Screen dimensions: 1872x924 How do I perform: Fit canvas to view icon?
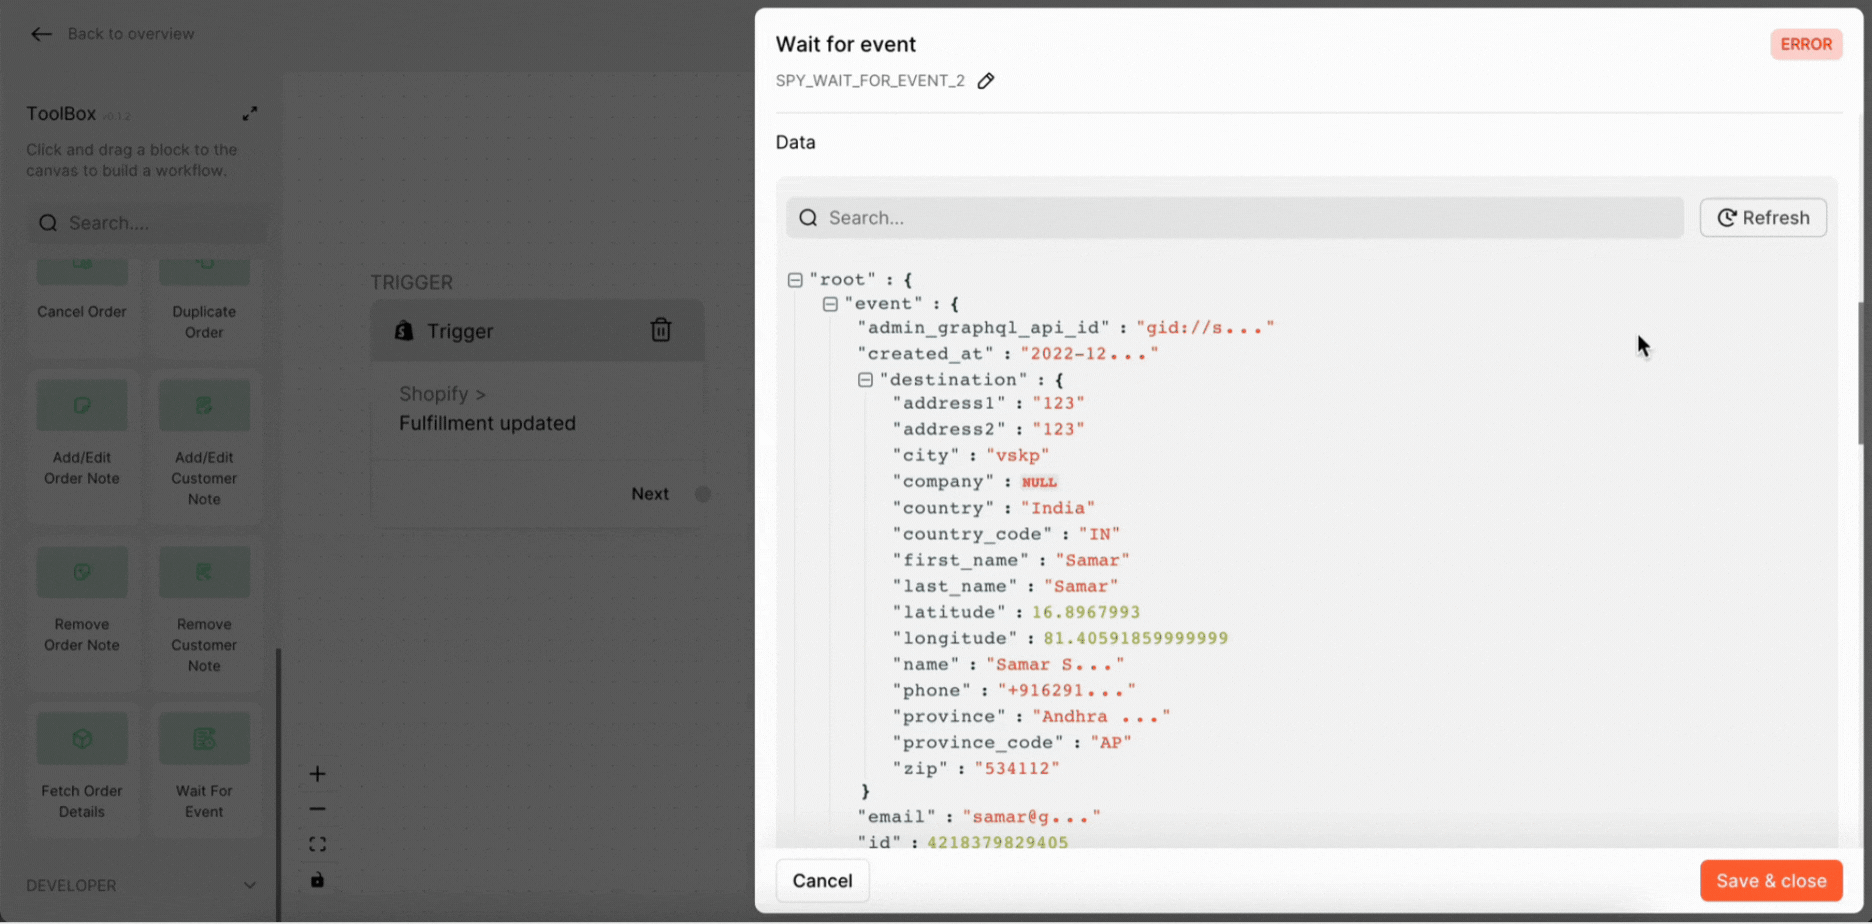(x=317, y=845)
